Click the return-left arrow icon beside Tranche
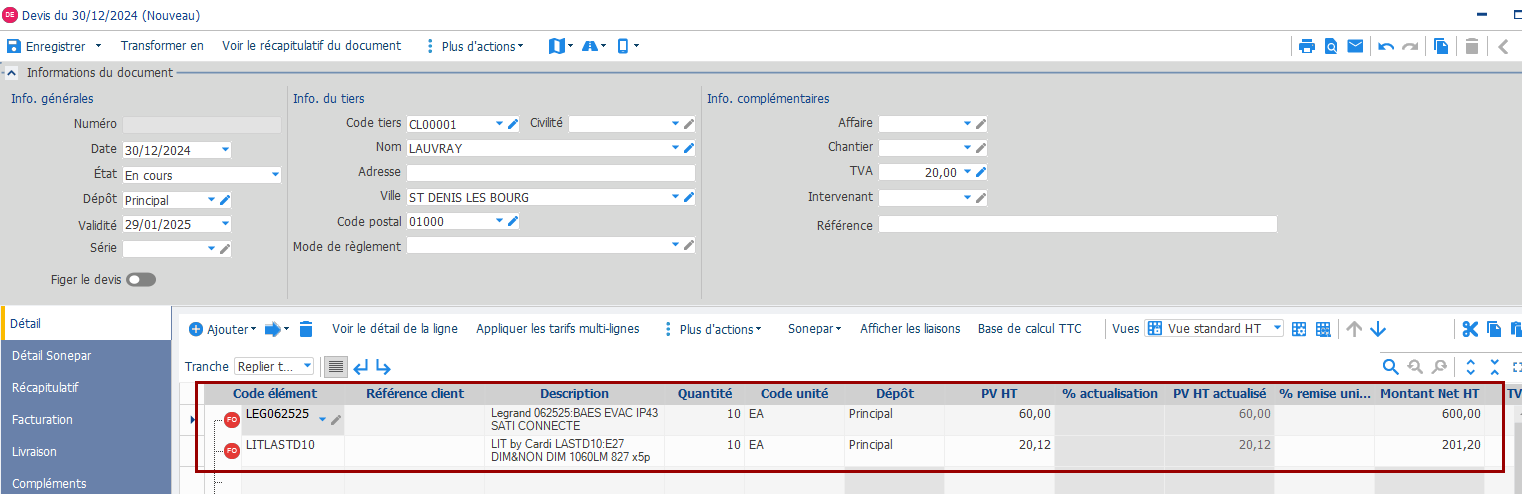Image resolution: width=1522 pixels, height=494 pixels. coord(361,367)
